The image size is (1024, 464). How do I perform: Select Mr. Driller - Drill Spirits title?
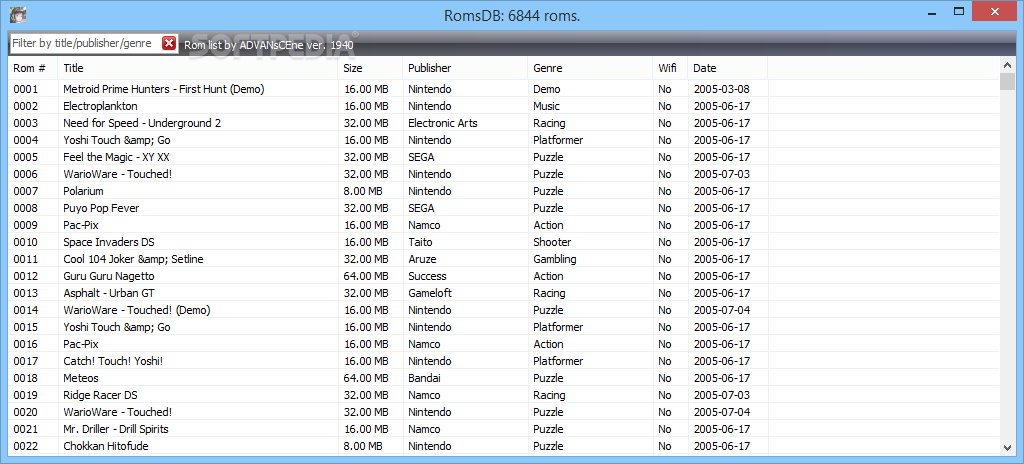click(116, 429)
